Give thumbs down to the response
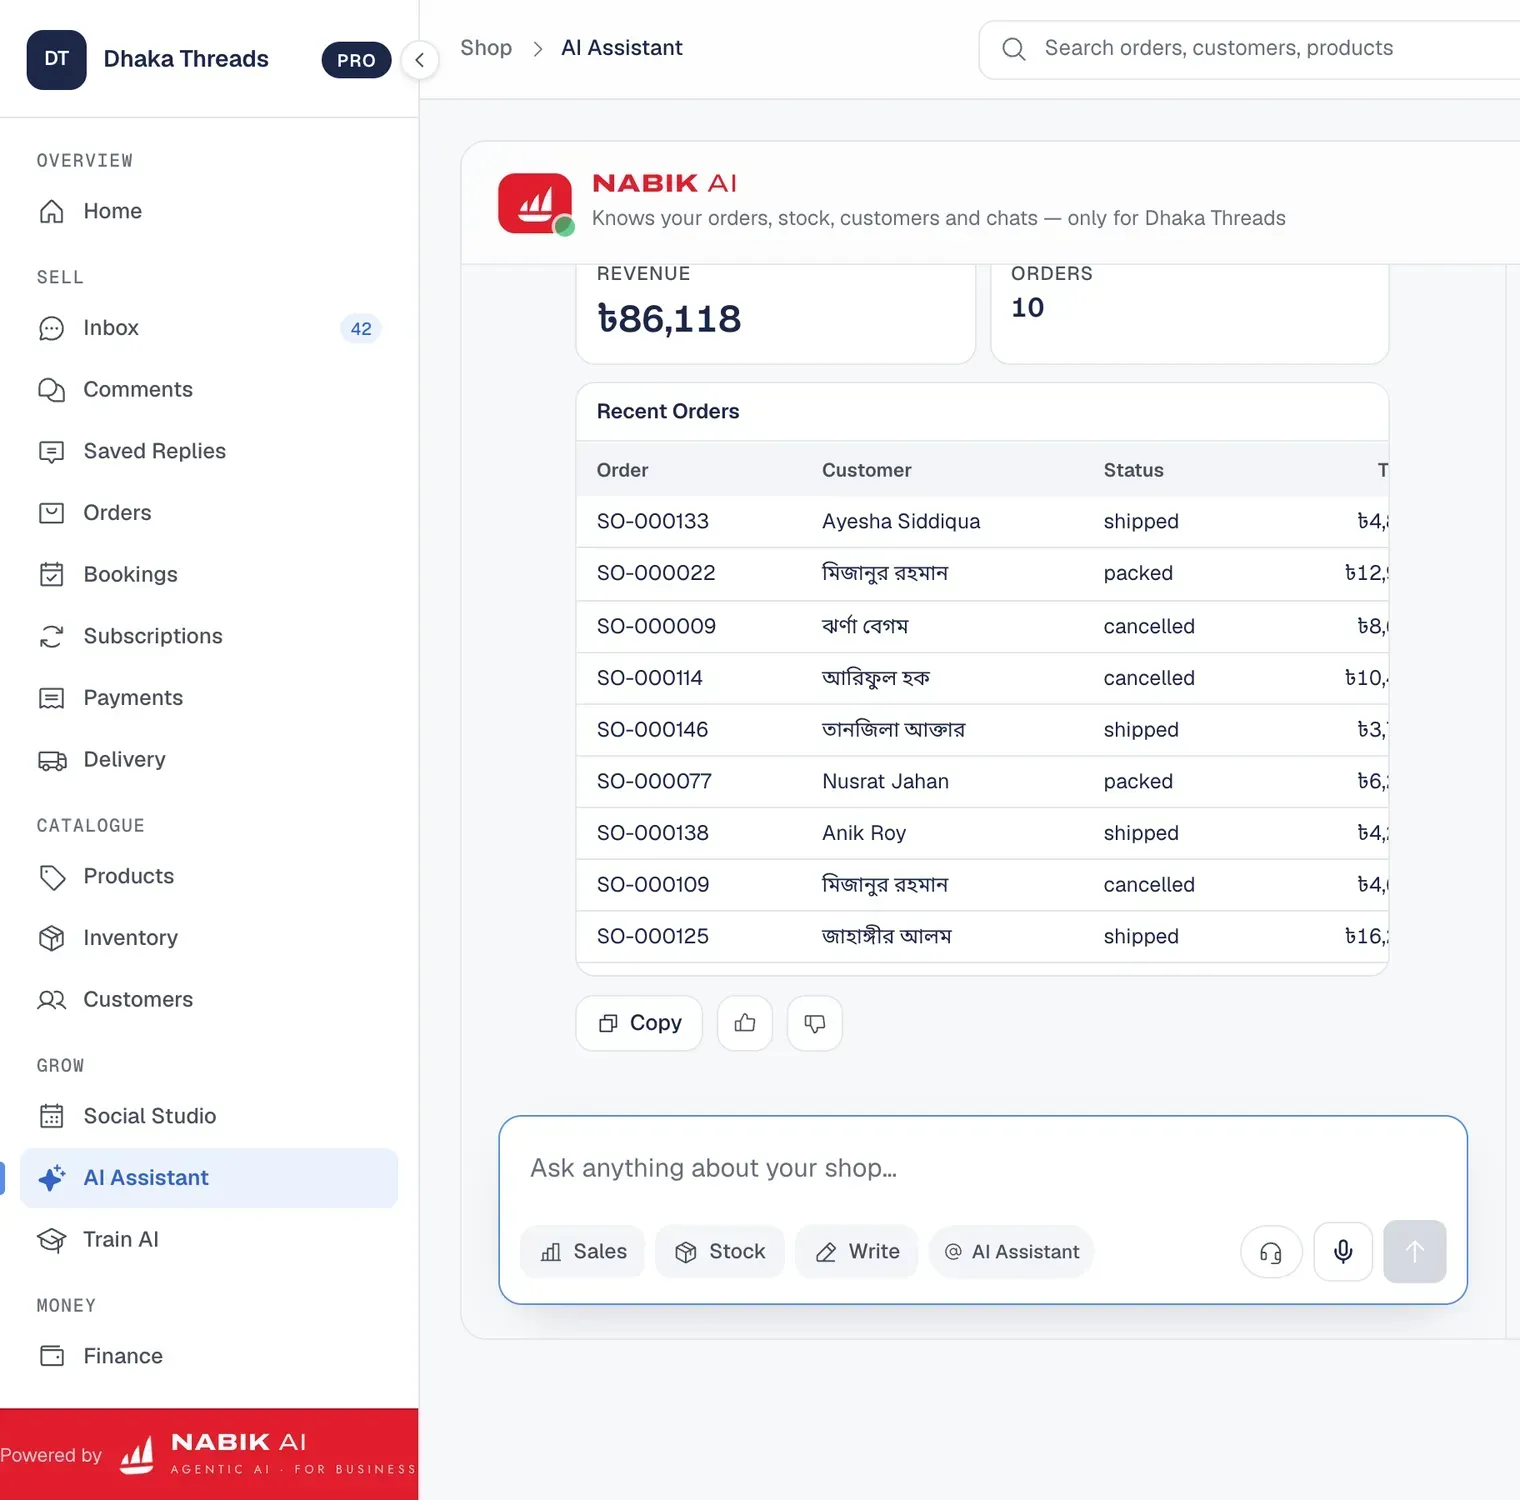 [x=815, y=1023]
